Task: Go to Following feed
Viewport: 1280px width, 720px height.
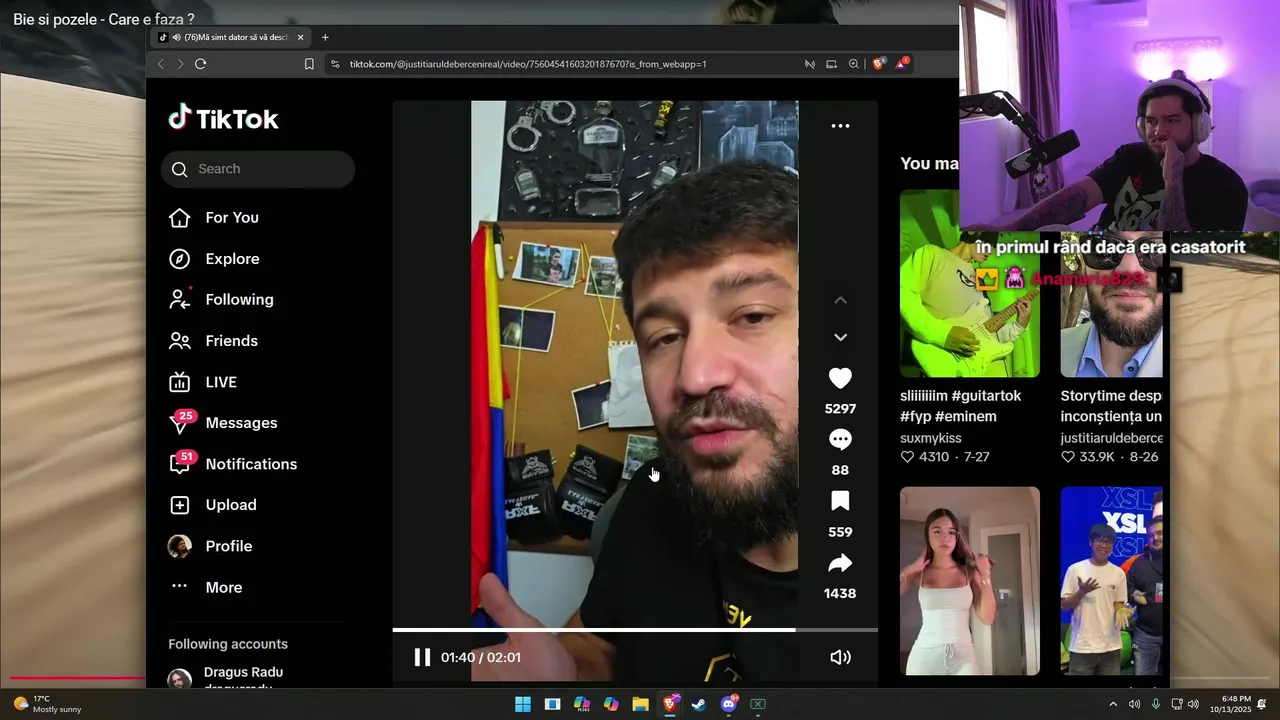Action: [221, 300]
